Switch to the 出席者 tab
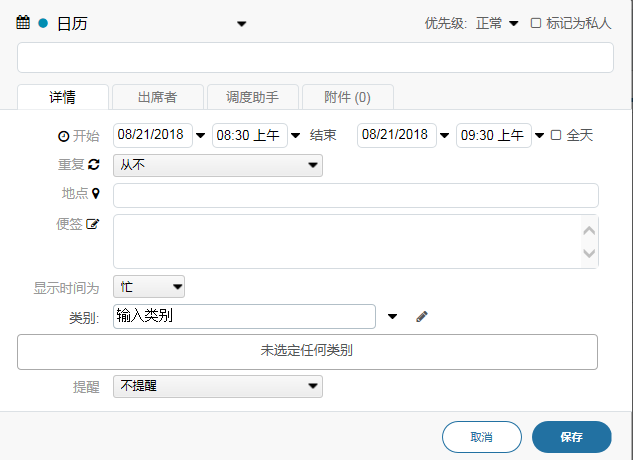 click(x=158, y=97)
